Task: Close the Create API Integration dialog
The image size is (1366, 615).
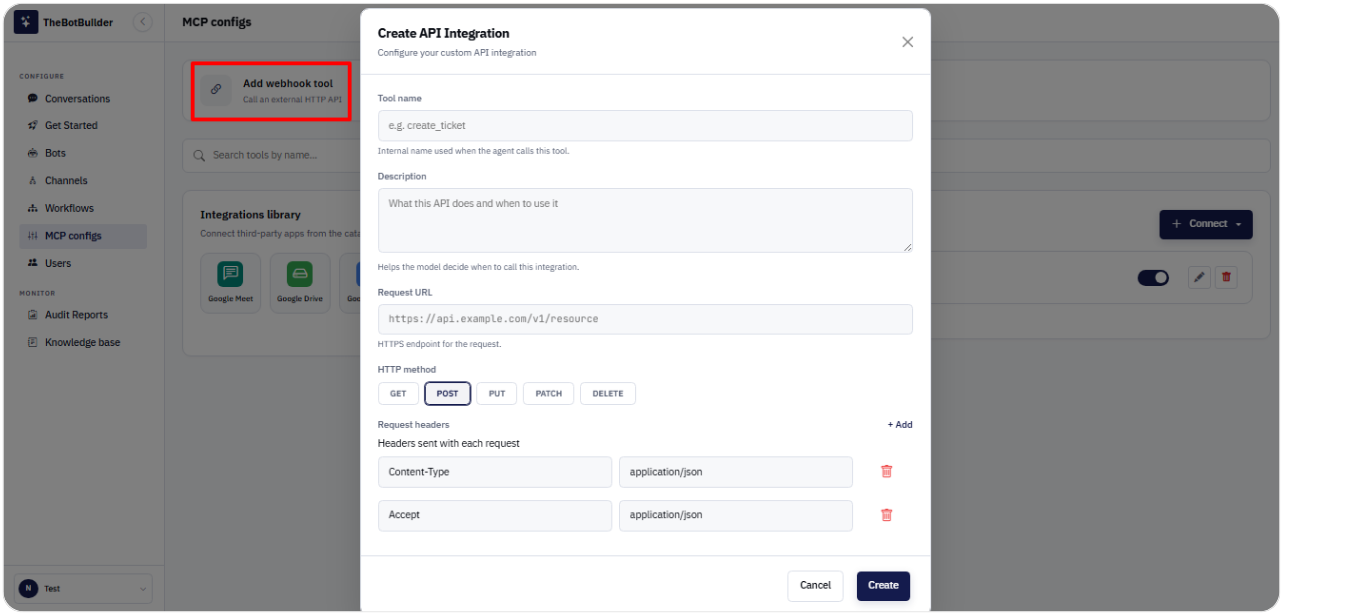Action: (x=908, y=42)
